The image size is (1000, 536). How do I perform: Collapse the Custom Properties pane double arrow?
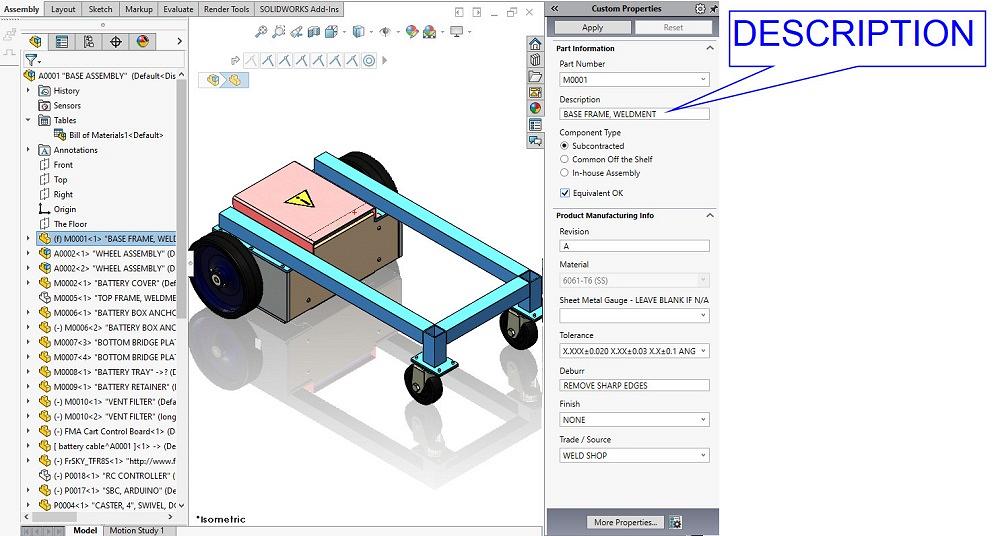pyautogui.click(x=555, y=9)
